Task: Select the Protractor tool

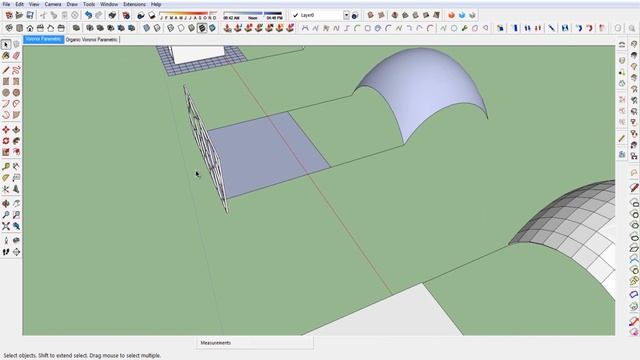Action: (6, 178)
